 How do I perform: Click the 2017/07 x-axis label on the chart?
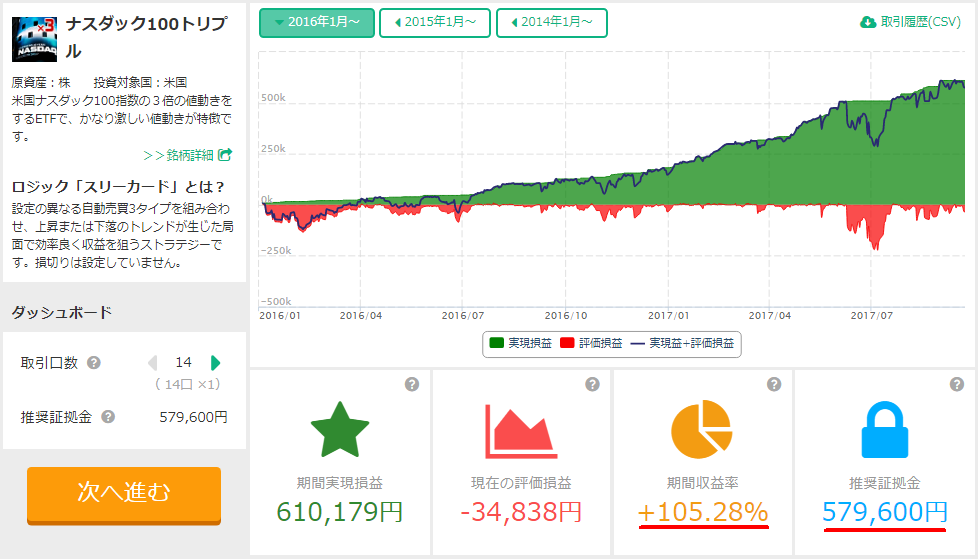pyautogui.click(x=871, y=316)
